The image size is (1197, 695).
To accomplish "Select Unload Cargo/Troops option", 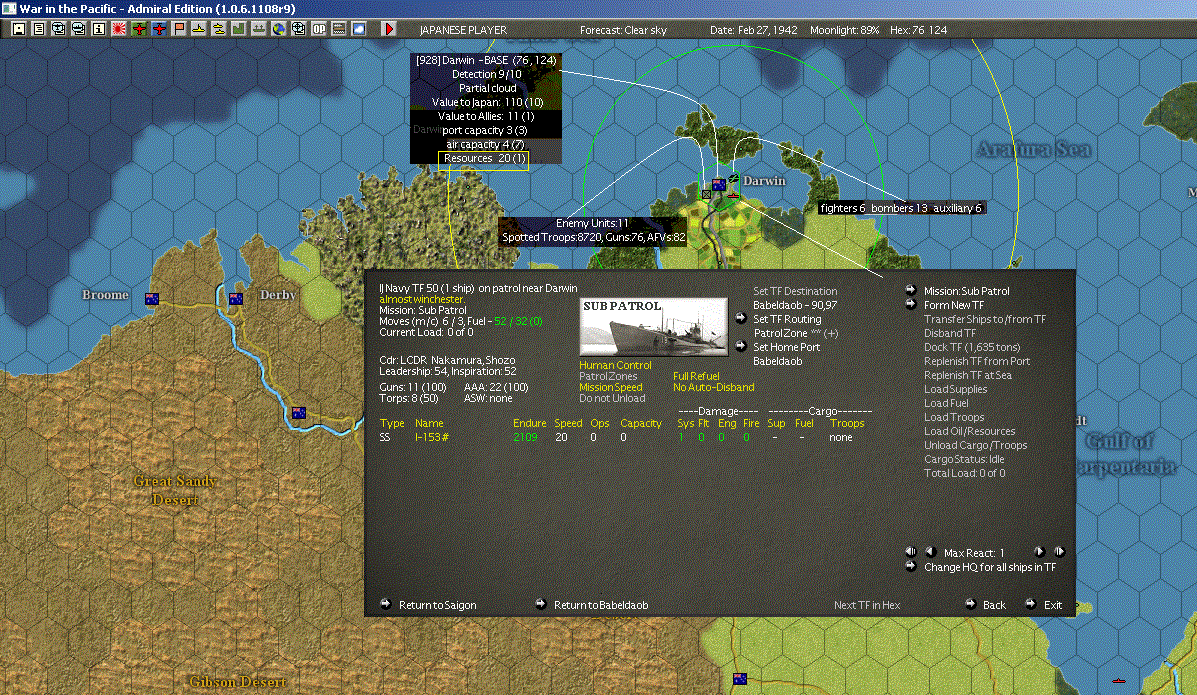I will (976, 445).
